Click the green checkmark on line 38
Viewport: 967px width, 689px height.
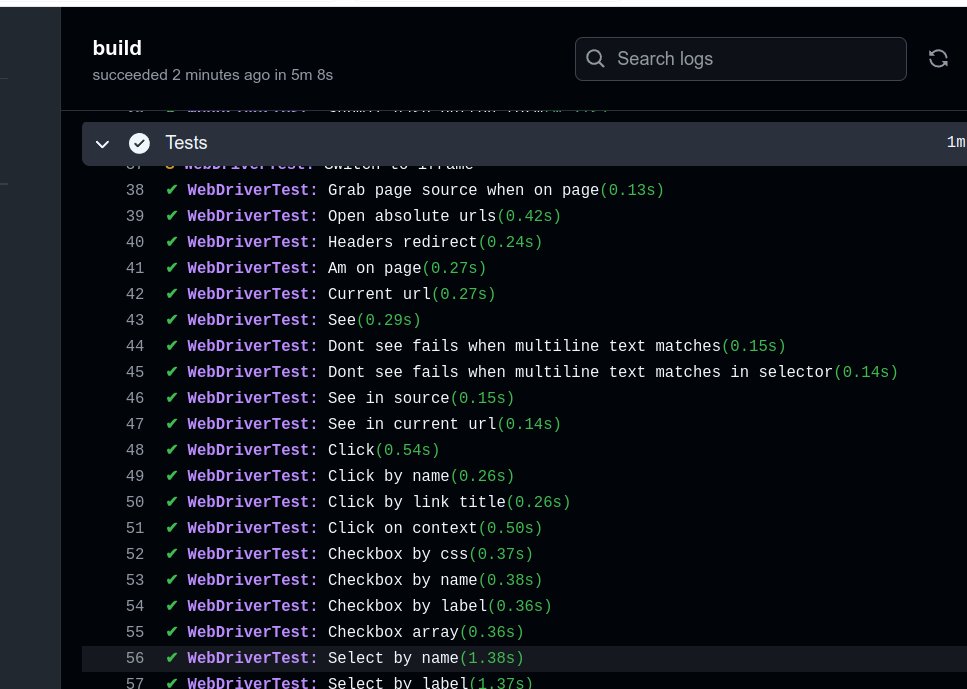click(172, 190)
